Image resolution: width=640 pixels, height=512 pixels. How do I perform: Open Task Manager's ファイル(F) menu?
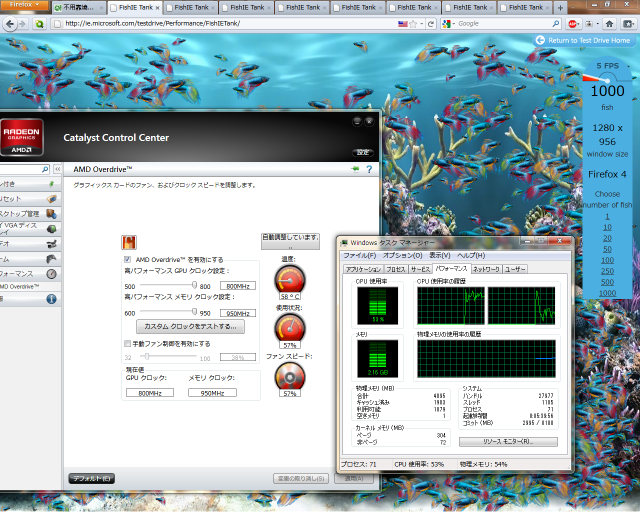click(x=359, y=255)
